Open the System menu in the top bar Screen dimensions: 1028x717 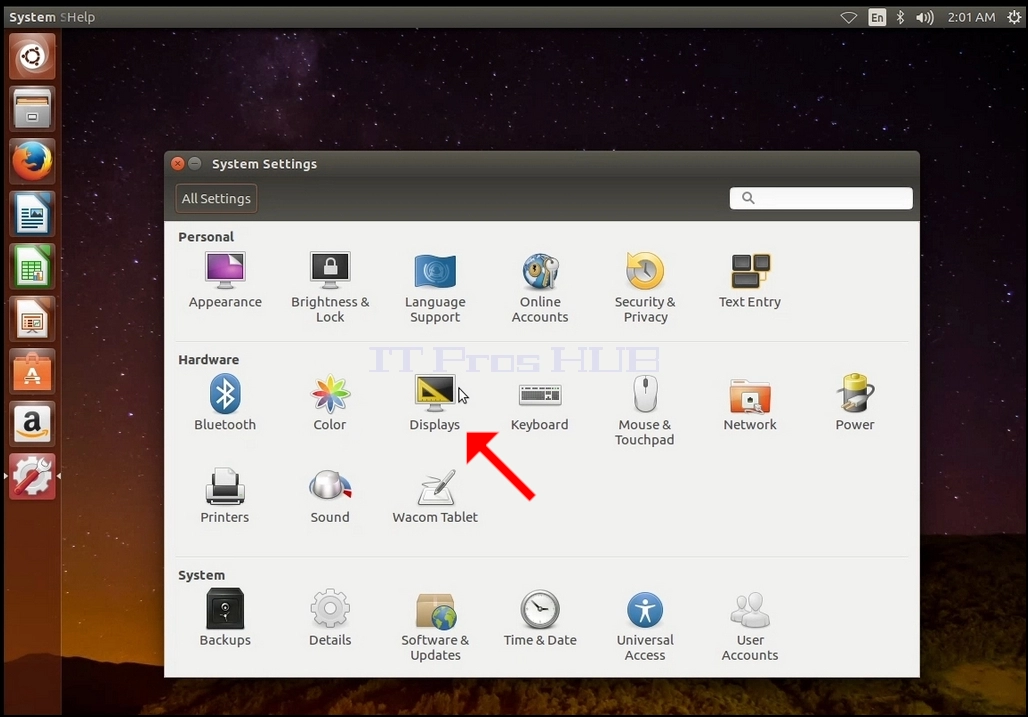pyautogui.click(x=32, y=17)
